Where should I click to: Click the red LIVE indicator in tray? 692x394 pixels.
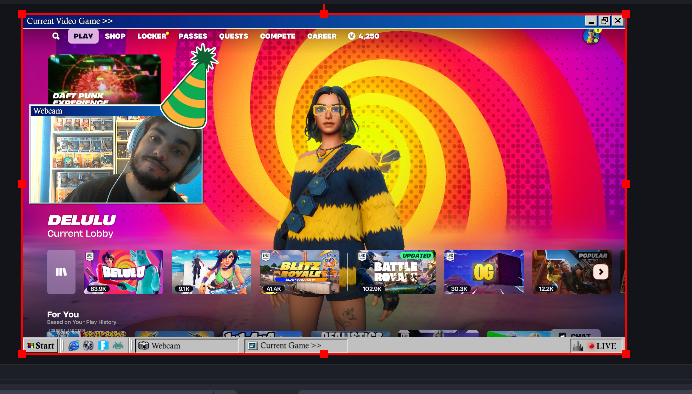pyautogui.click(x=602, y=346)
